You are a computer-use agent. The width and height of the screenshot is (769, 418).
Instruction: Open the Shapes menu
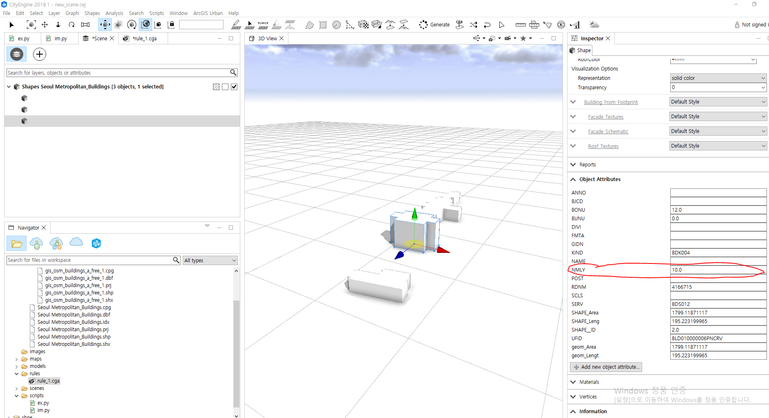(92, 13)
